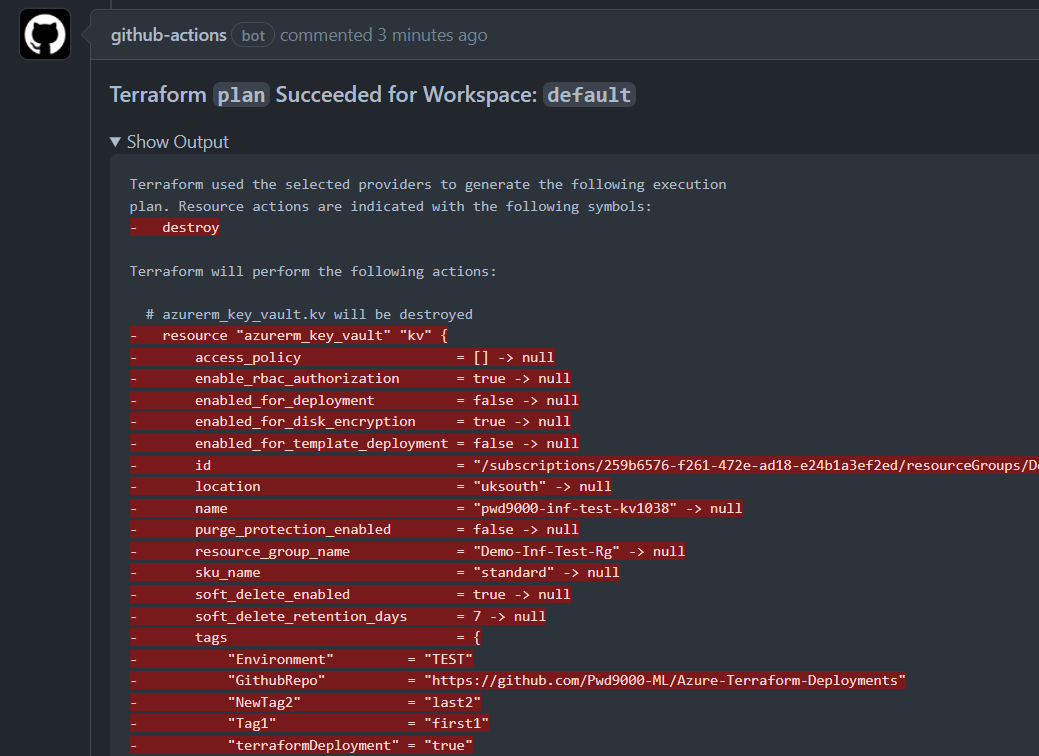Click the 'plan' inline code label

coord(241,95)
